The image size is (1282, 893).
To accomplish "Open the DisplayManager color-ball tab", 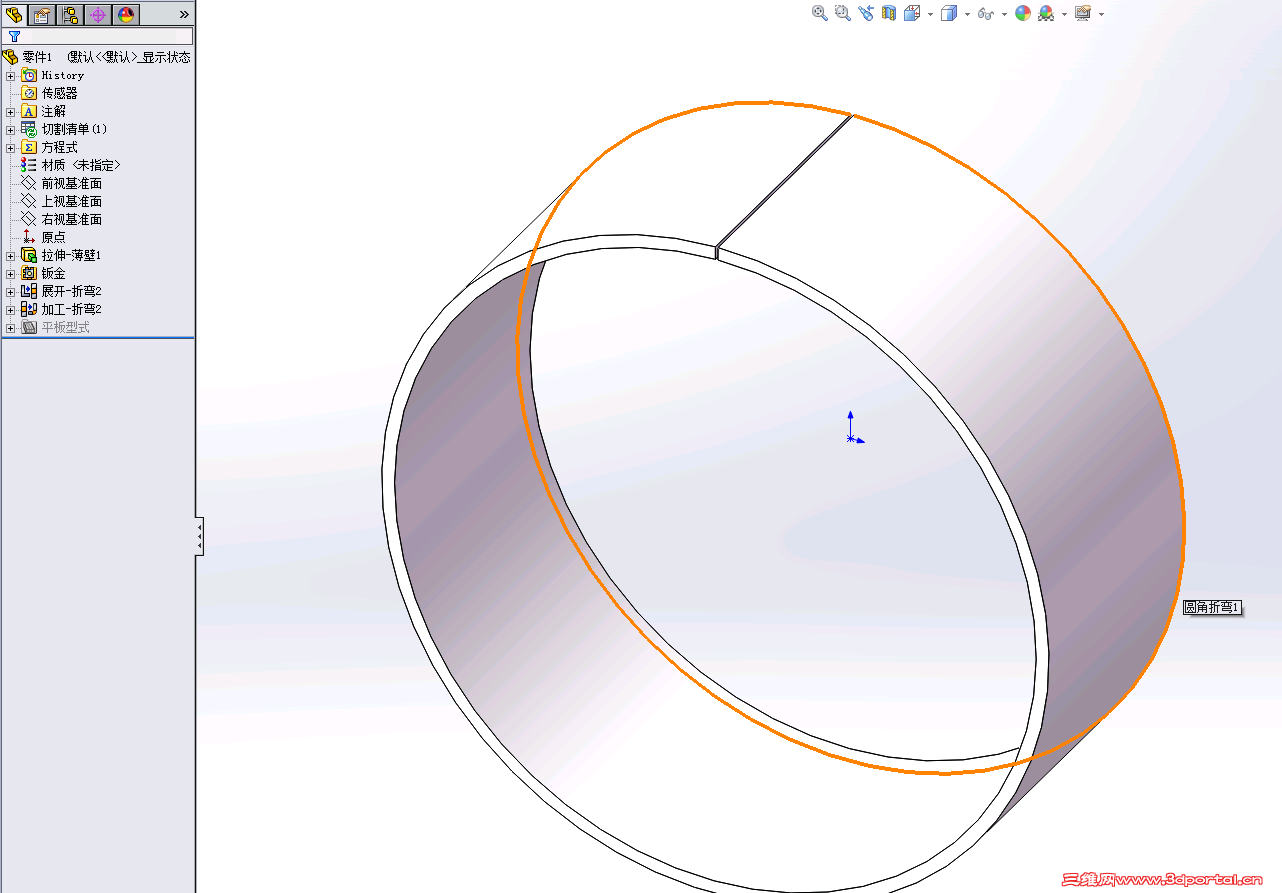I will pos(126,14).
